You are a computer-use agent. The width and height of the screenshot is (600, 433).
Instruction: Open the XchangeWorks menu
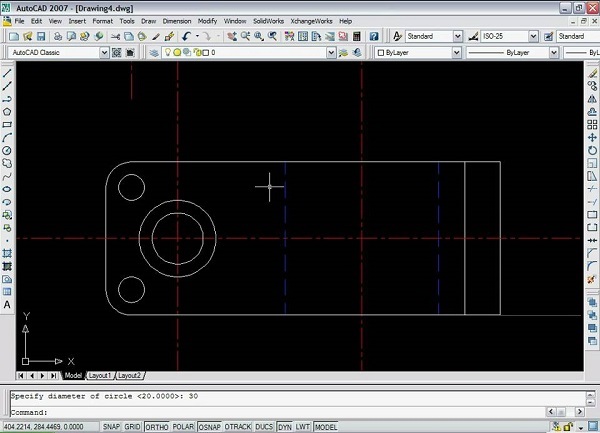point(311,21)
